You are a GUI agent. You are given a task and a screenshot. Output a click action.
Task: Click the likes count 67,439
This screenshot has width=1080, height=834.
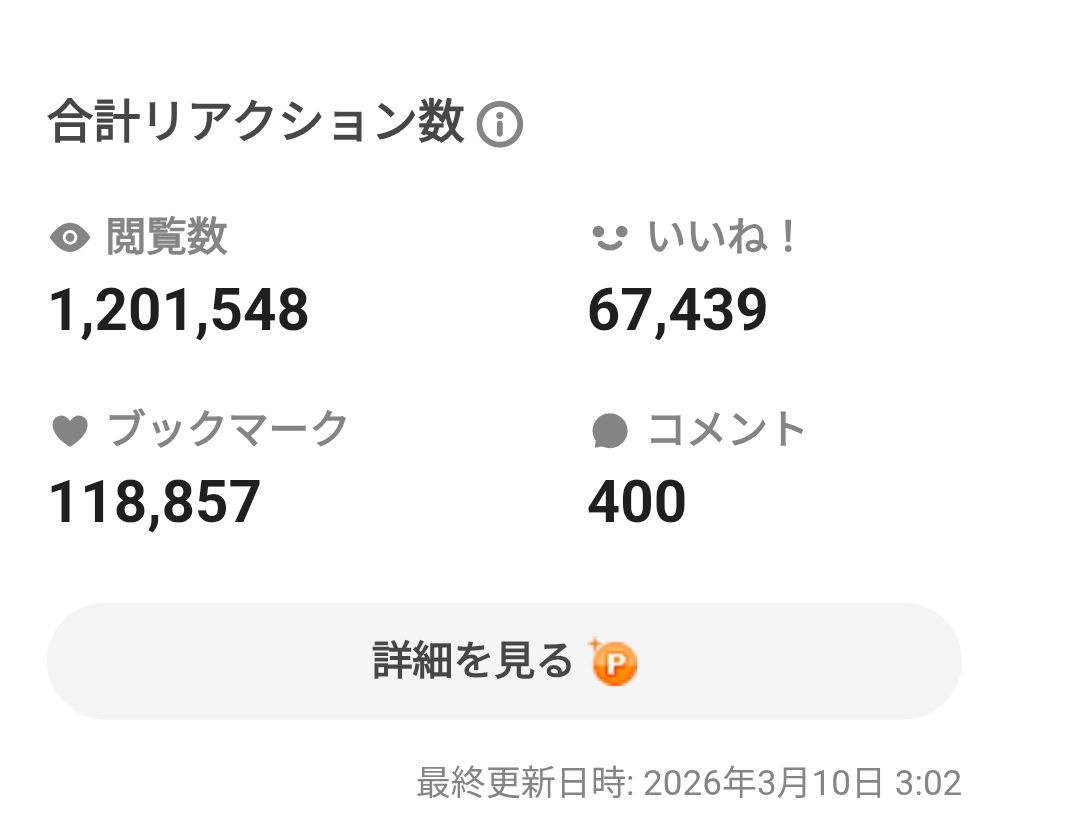[x=677, y=310]
